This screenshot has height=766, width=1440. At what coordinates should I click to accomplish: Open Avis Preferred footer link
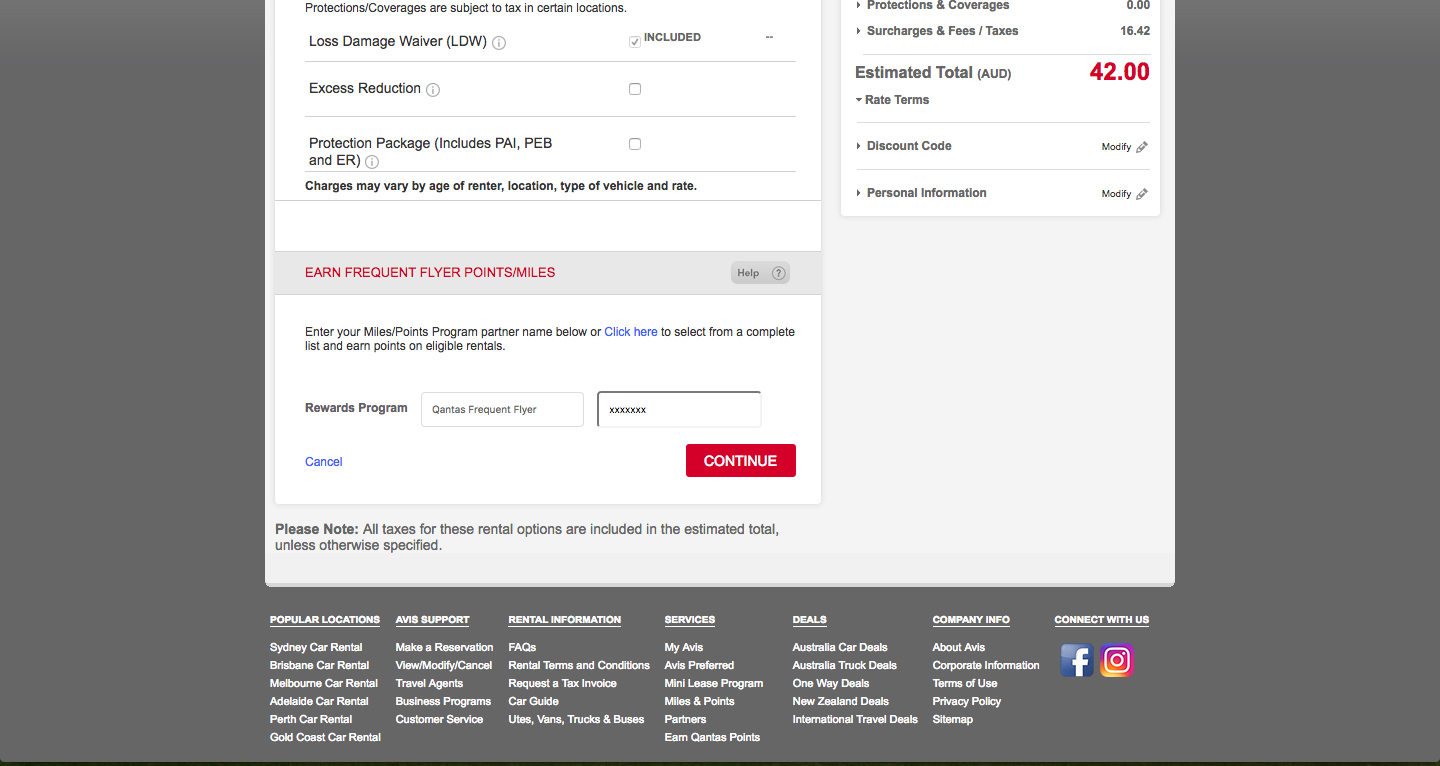(x=699, y=665)
